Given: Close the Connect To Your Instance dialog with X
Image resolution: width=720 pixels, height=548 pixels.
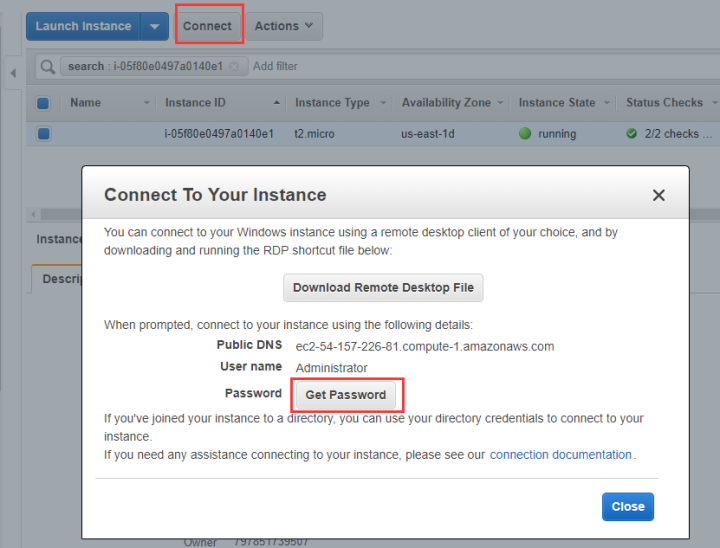Looking at the screenshot, I should [x=658, y=195].
